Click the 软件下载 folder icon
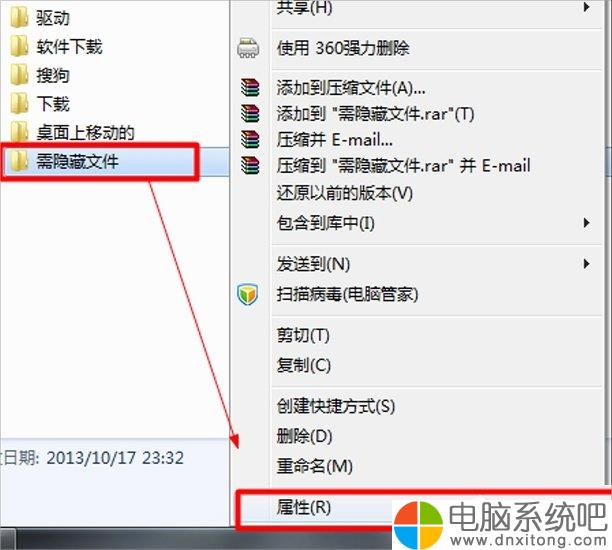The height and width of the screenshot is (550, 612). pos(19,46)
